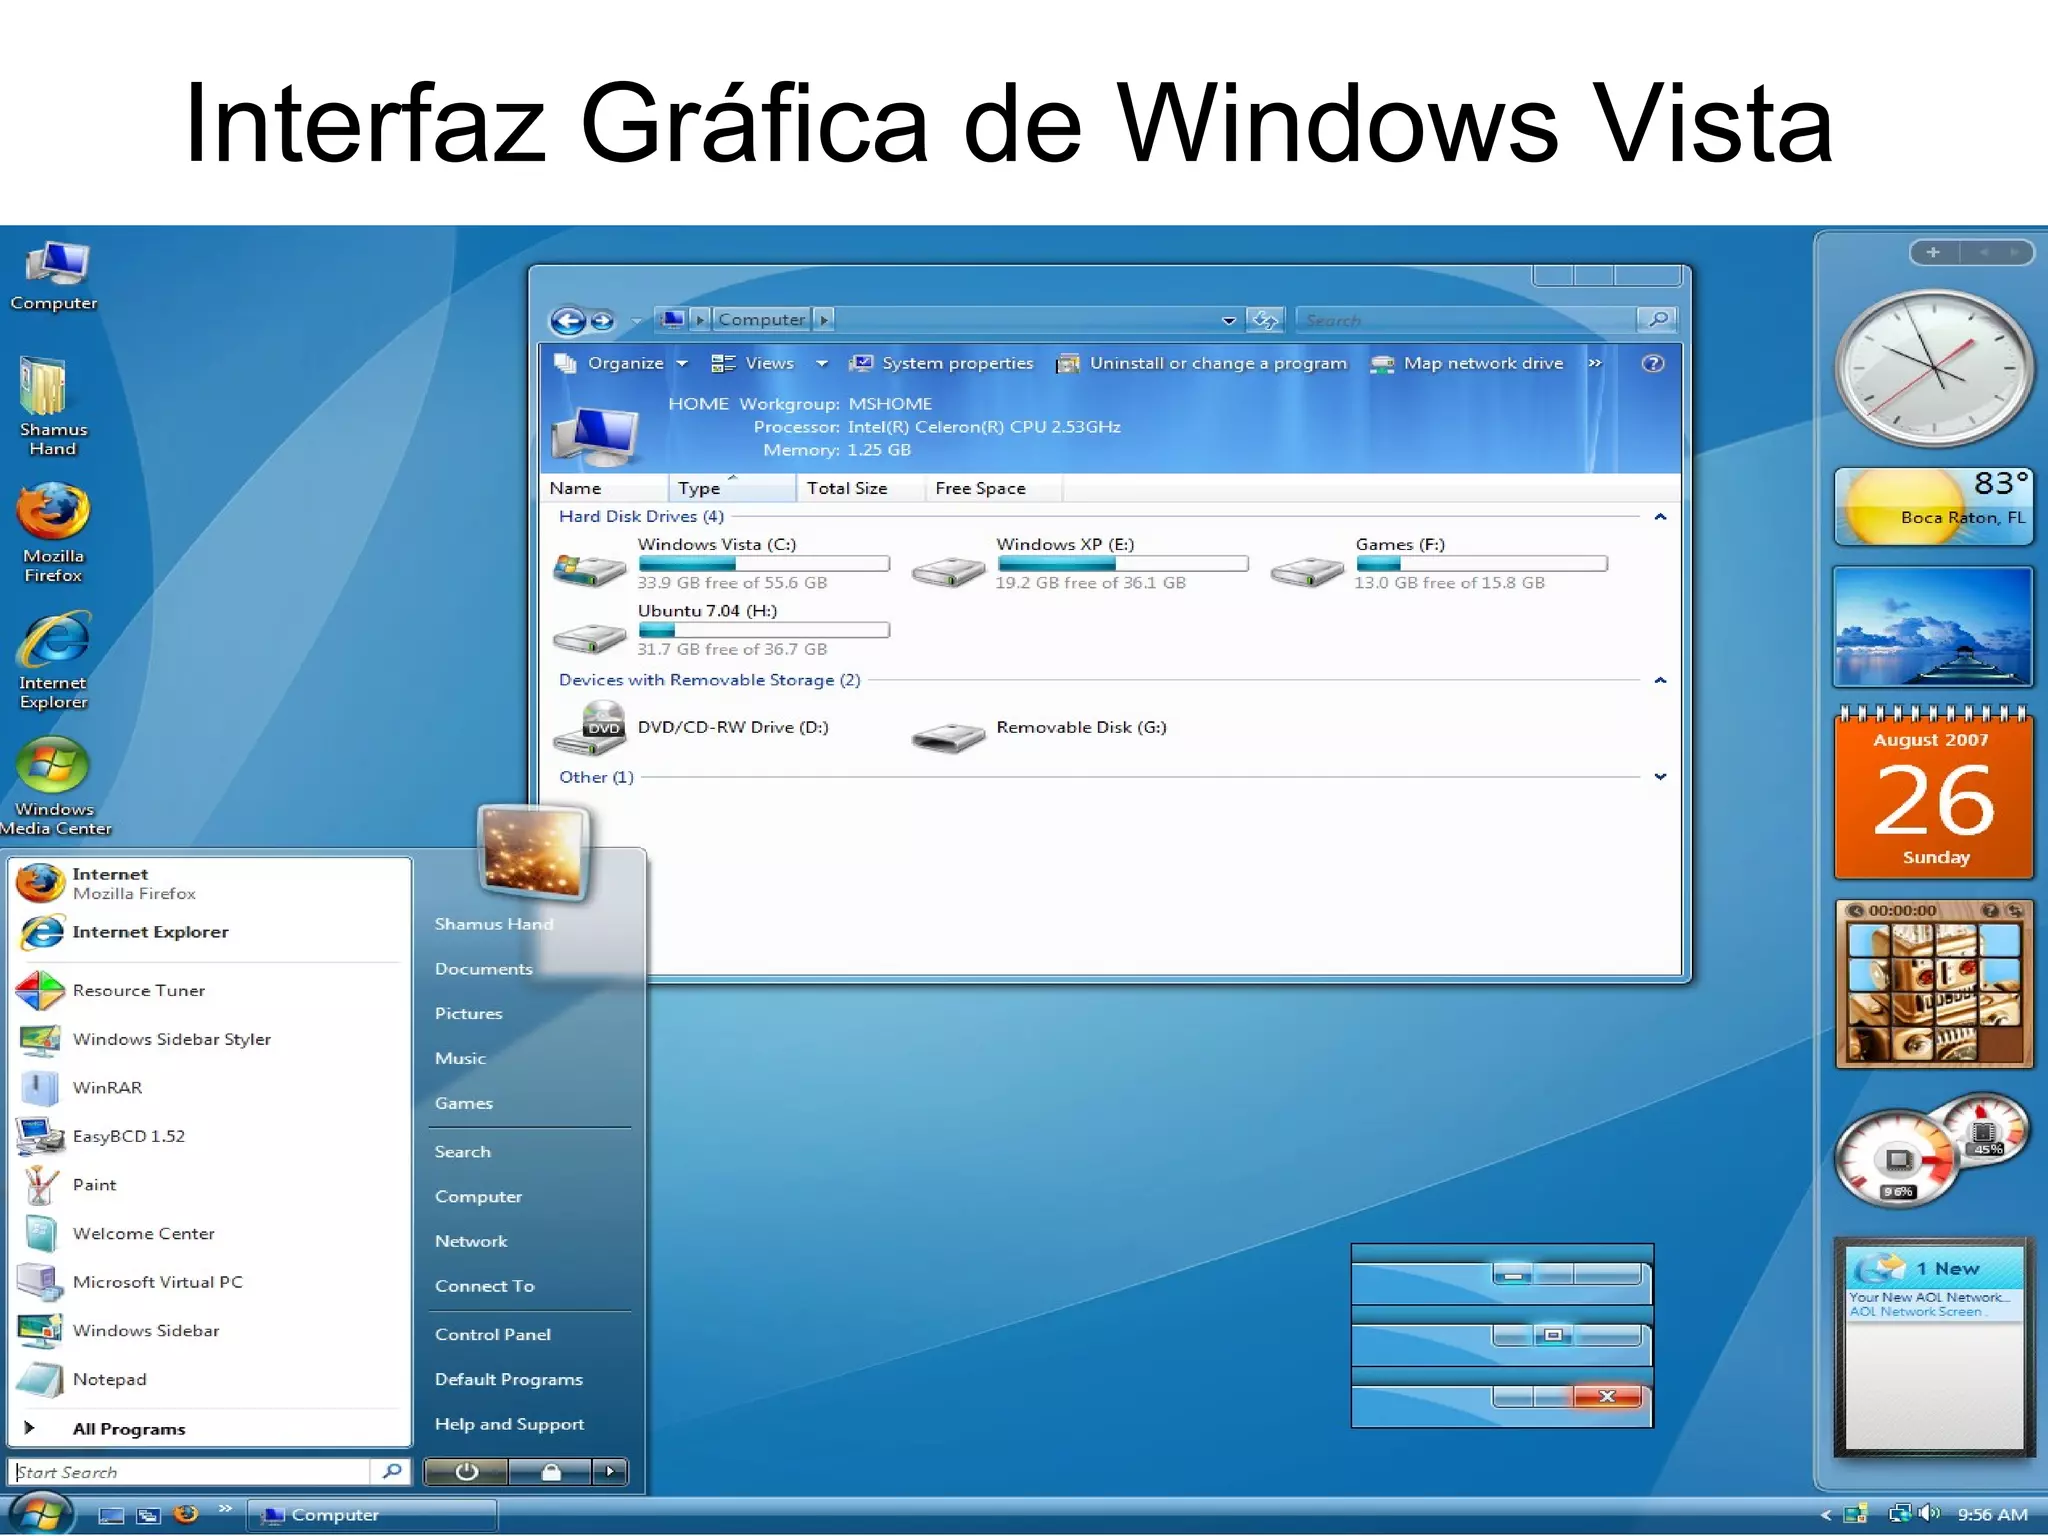
Task: Launch Mozilla Firefox from desktop icon
Action: (x=53, y=534)
